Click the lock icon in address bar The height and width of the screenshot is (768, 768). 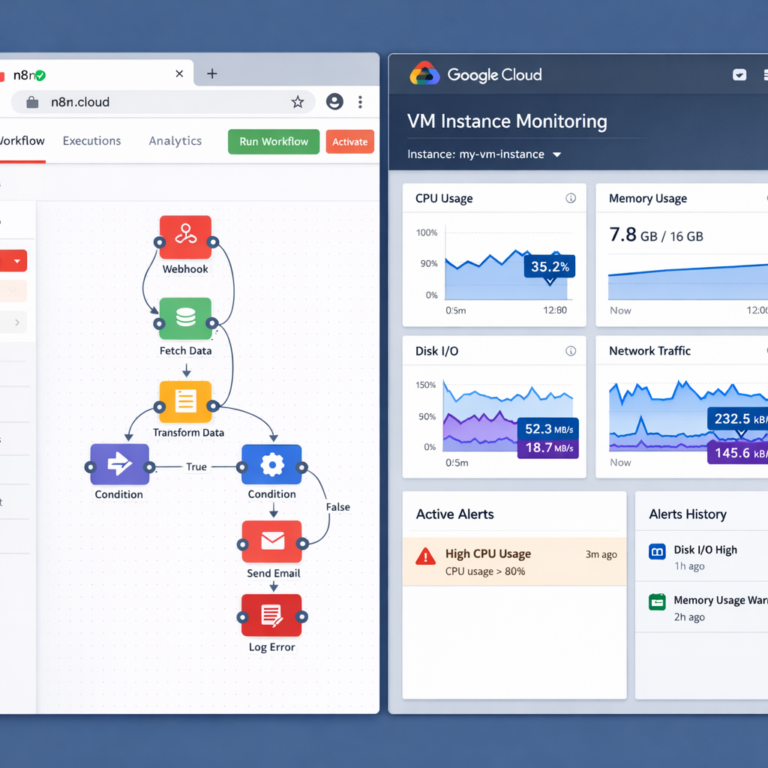pos(32,102)
